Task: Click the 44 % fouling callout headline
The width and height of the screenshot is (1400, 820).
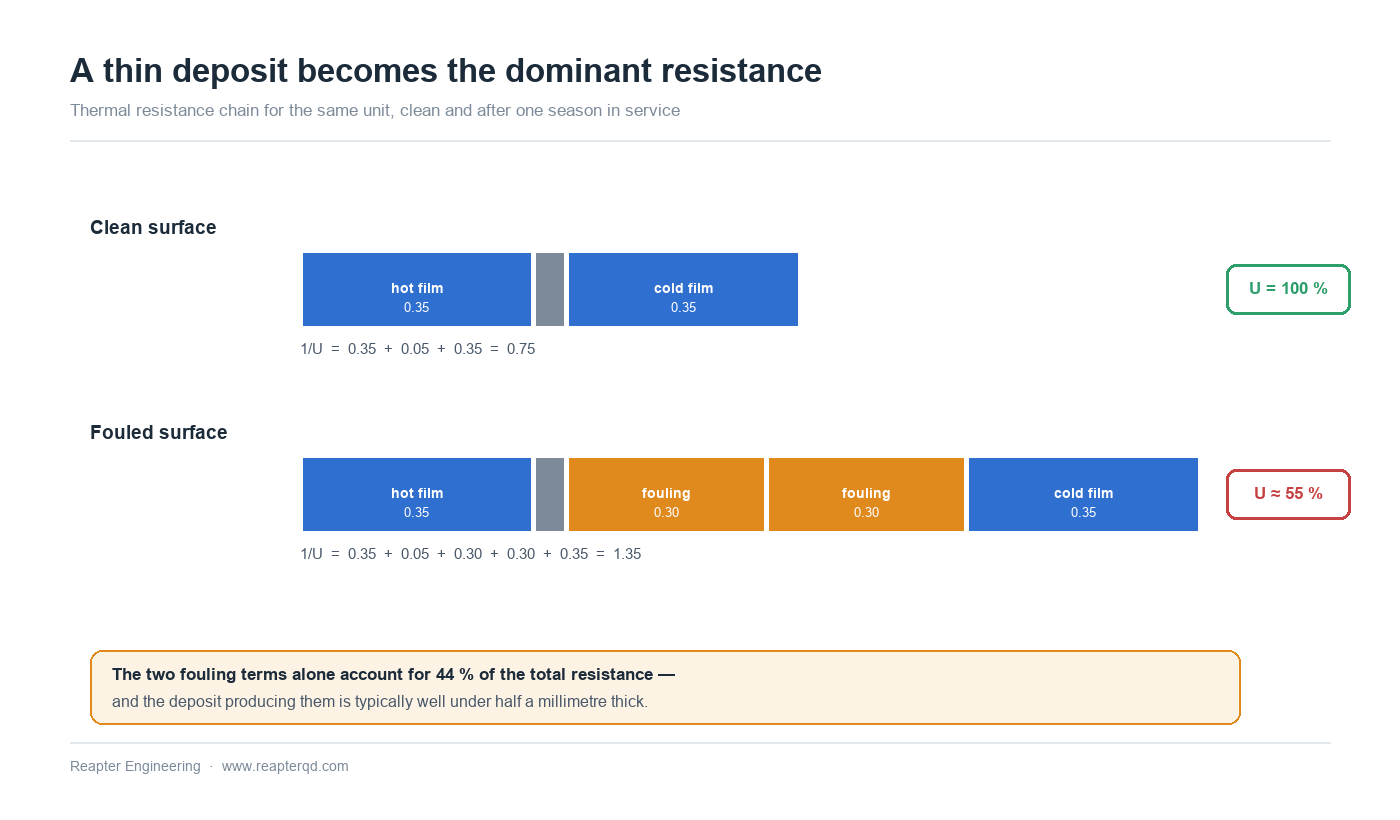Action: coord(393,675)
